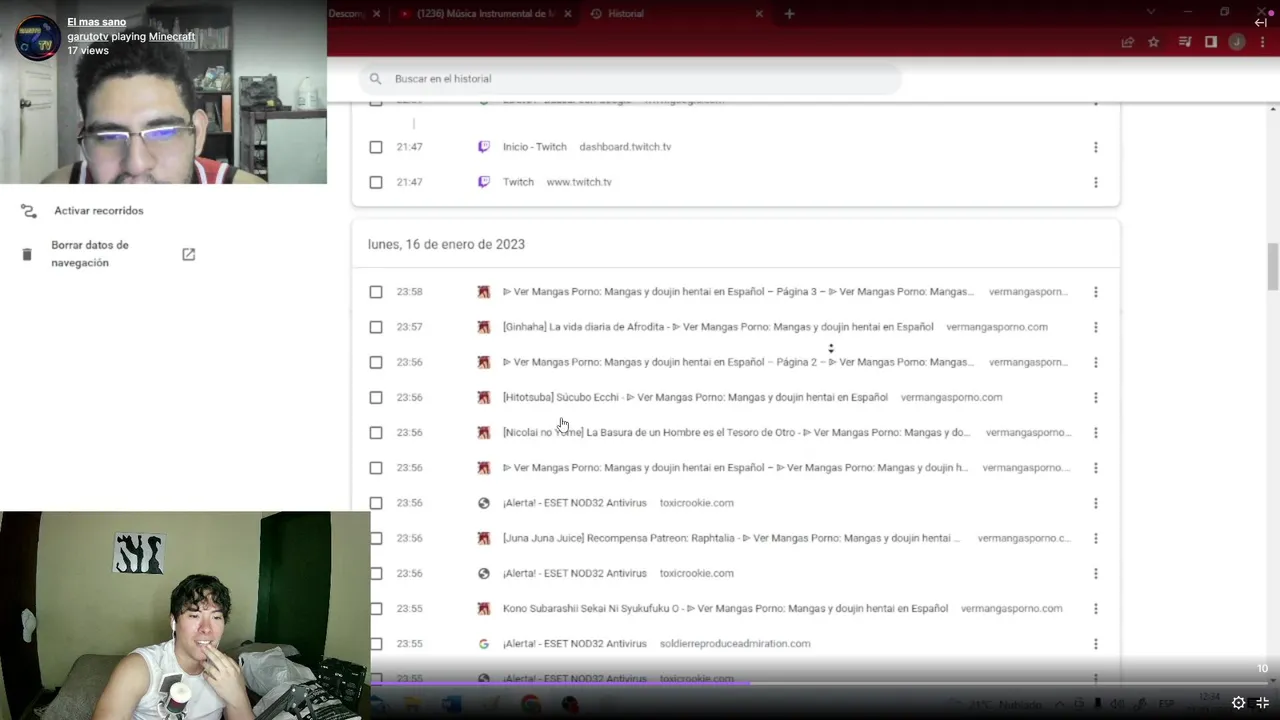Image resolution: width=1280 pixels, height=720 pixels.
Task: Open the three-dot menu on Hitotsuba row
Action: coord(1096,397)
